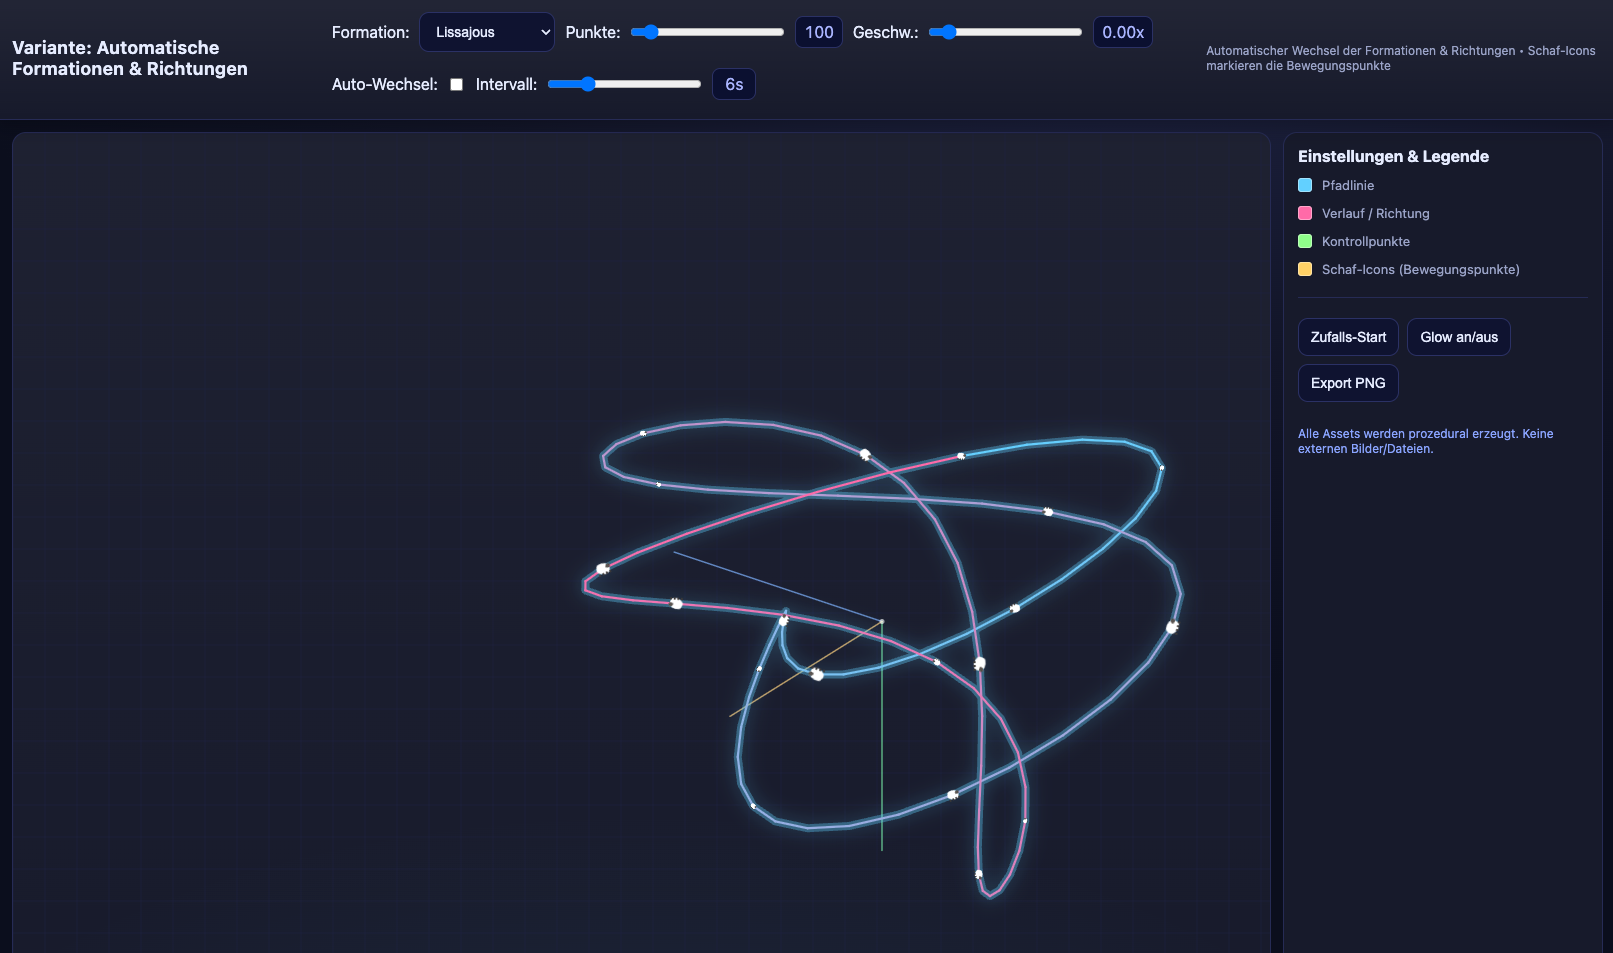This screenshot has height=953, width=1613.
Task: Click the interval readout showing 6s
Action: (734, 84)
